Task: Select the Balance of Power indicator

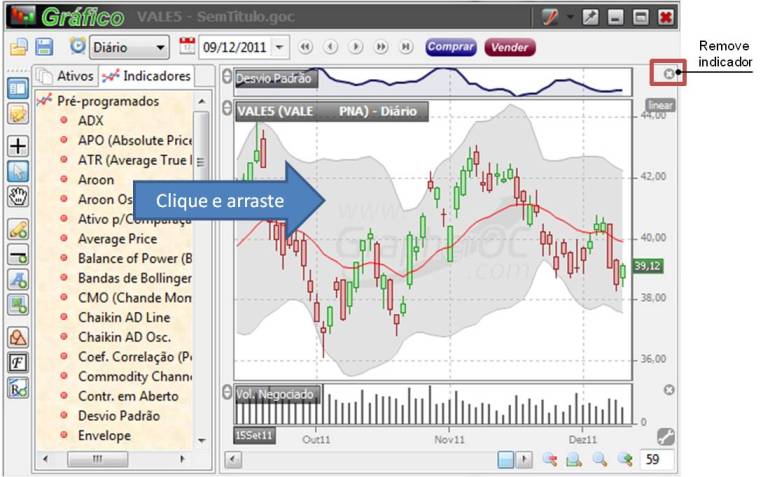Action: point(135,258)
